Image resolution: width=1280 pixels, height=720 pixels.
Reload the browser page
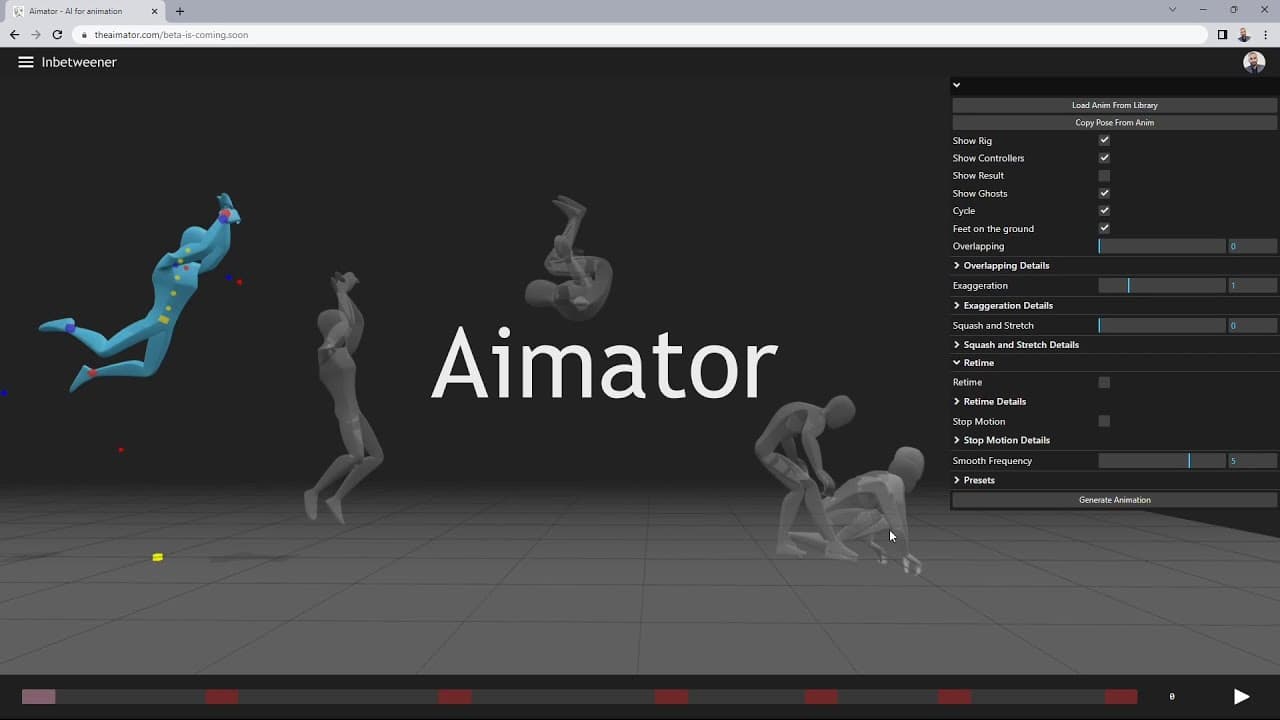pos(57,34)
